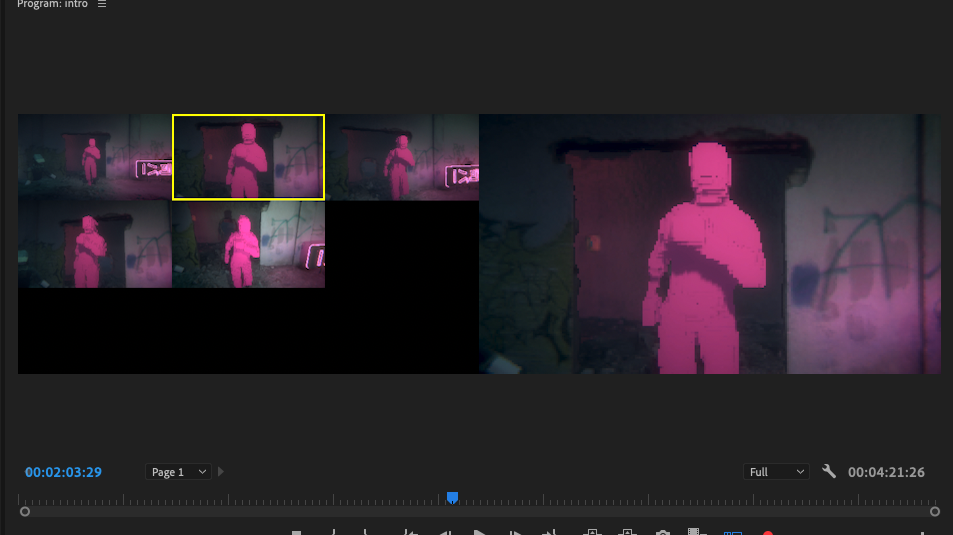Select the yellow-outlined camera angle thumbnail

tap(248, 157)
